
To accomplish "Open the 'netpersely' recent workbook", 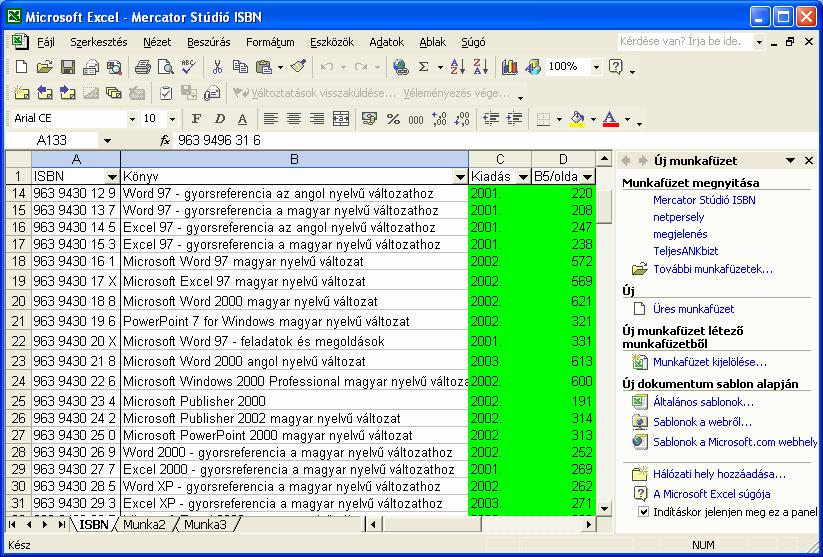I will click(678, 217).
